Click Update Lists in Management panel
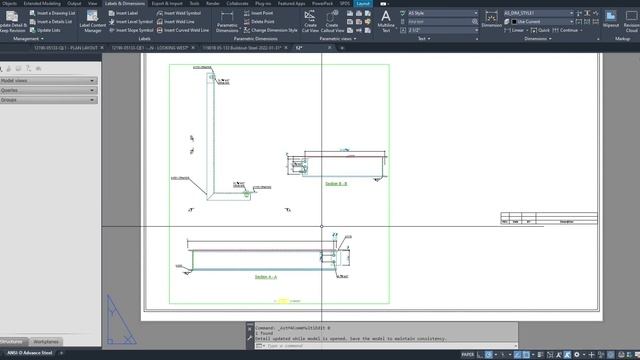Image resolution: width=640 pixels, height=360 pixels. (45, 30)
